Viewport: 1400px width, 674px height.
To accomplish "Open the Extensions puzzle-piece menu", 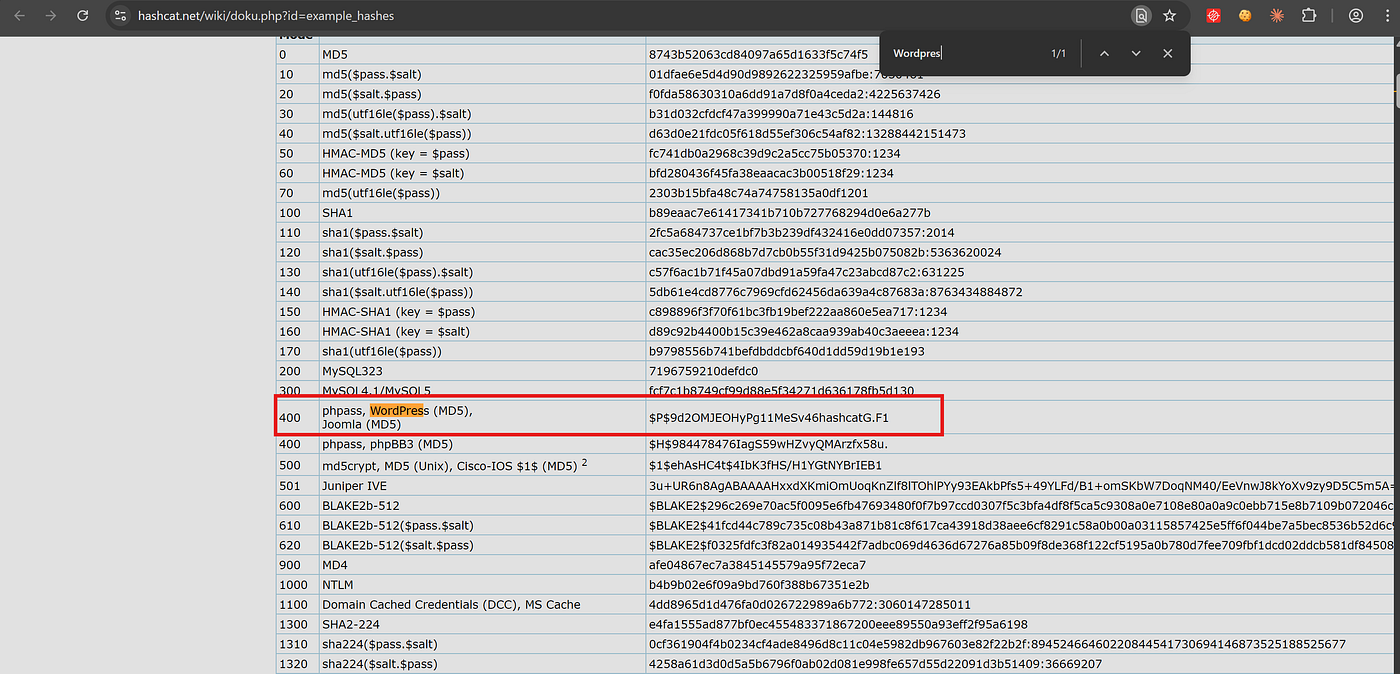I will pyautogui.click(x=1309, y=16).
